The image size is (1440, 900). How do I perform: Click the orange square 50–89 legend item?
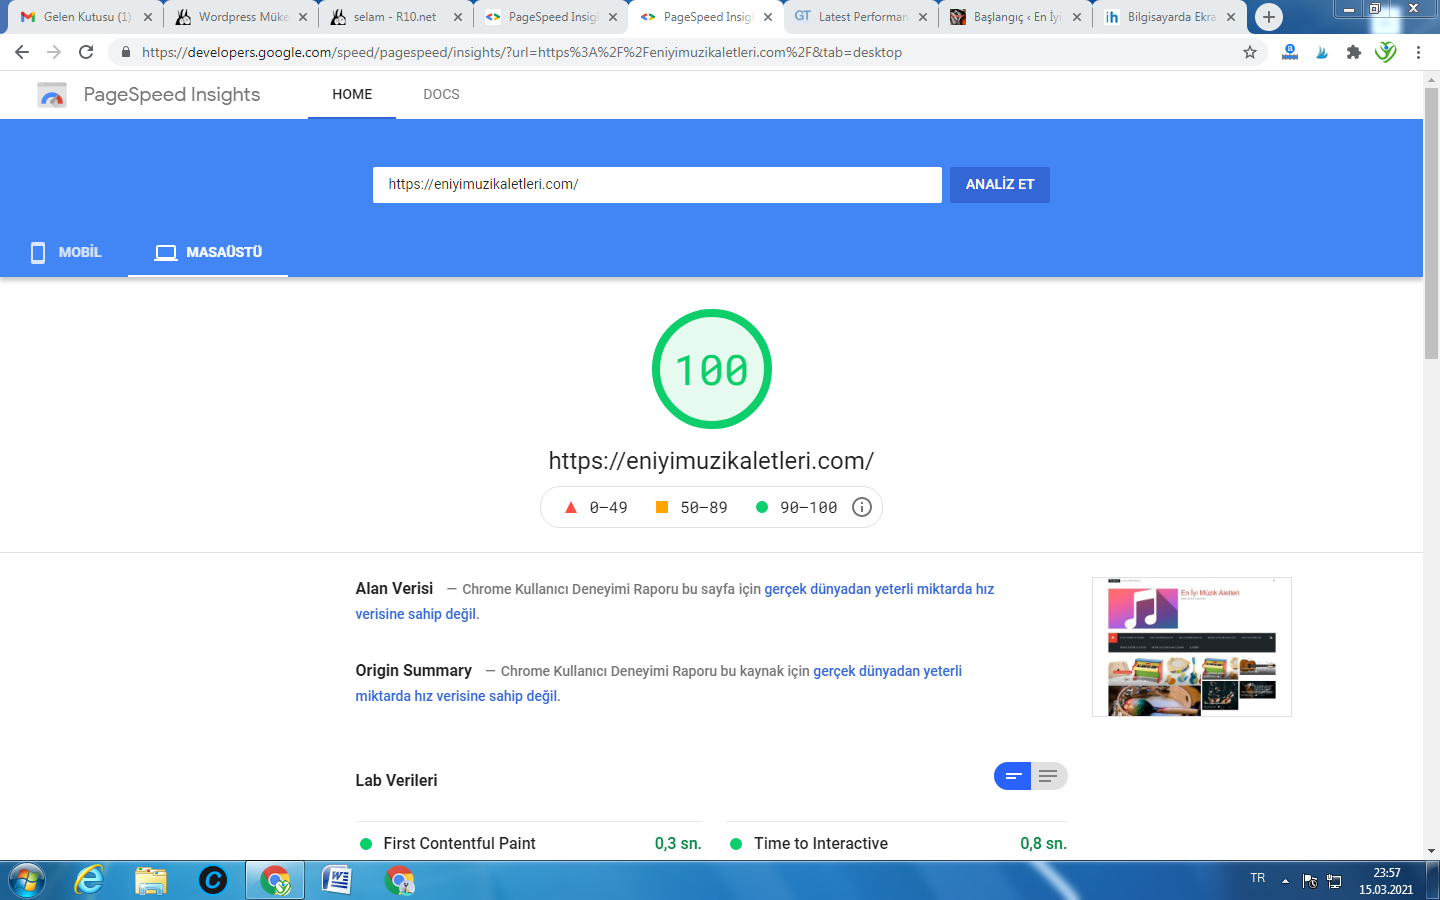click(x=691, y=508)
